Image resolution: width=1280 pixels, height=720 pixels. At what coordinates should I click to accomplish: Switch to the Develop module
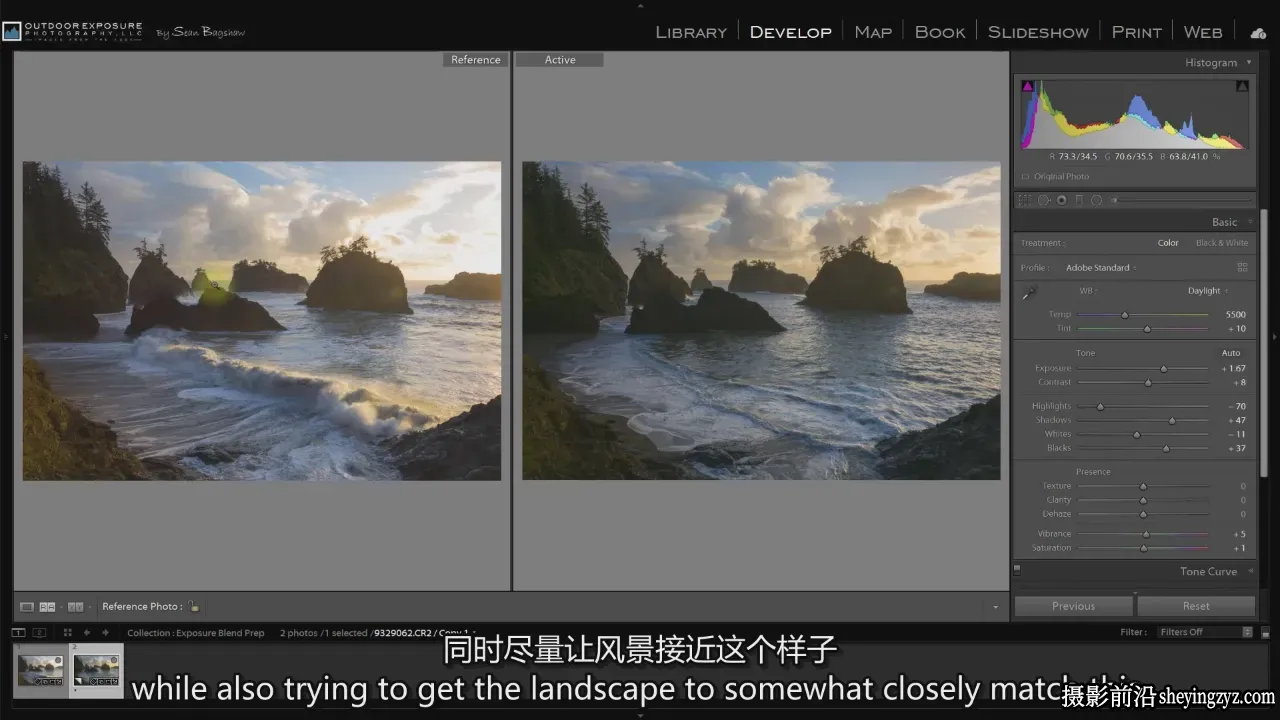click(x=790, y=32)
